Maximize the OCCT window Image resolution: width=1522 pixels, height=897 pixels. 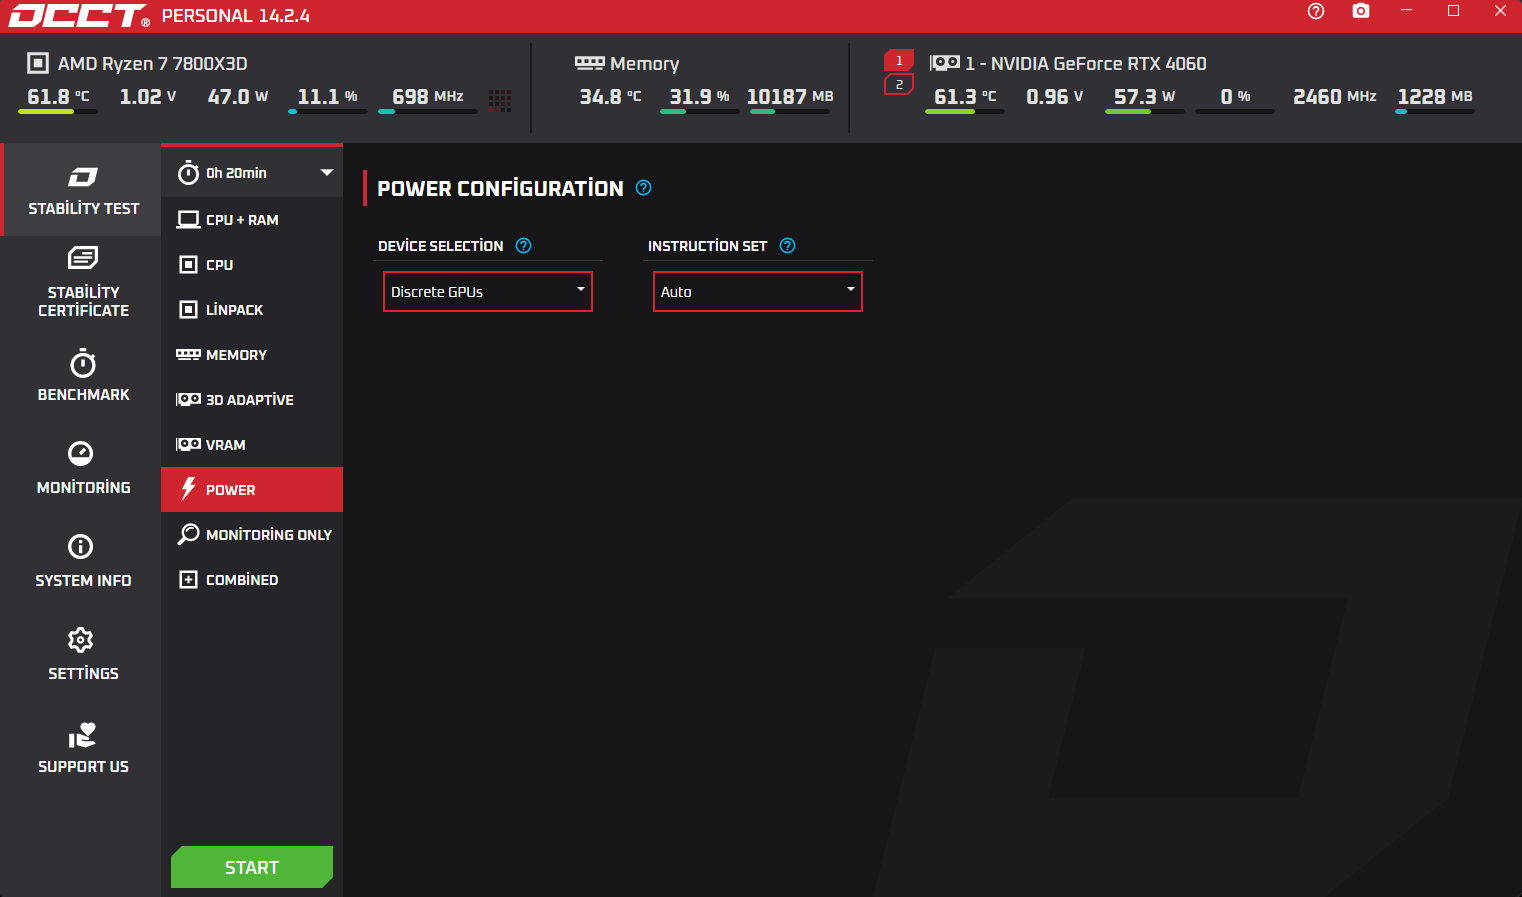point(1454,11)
